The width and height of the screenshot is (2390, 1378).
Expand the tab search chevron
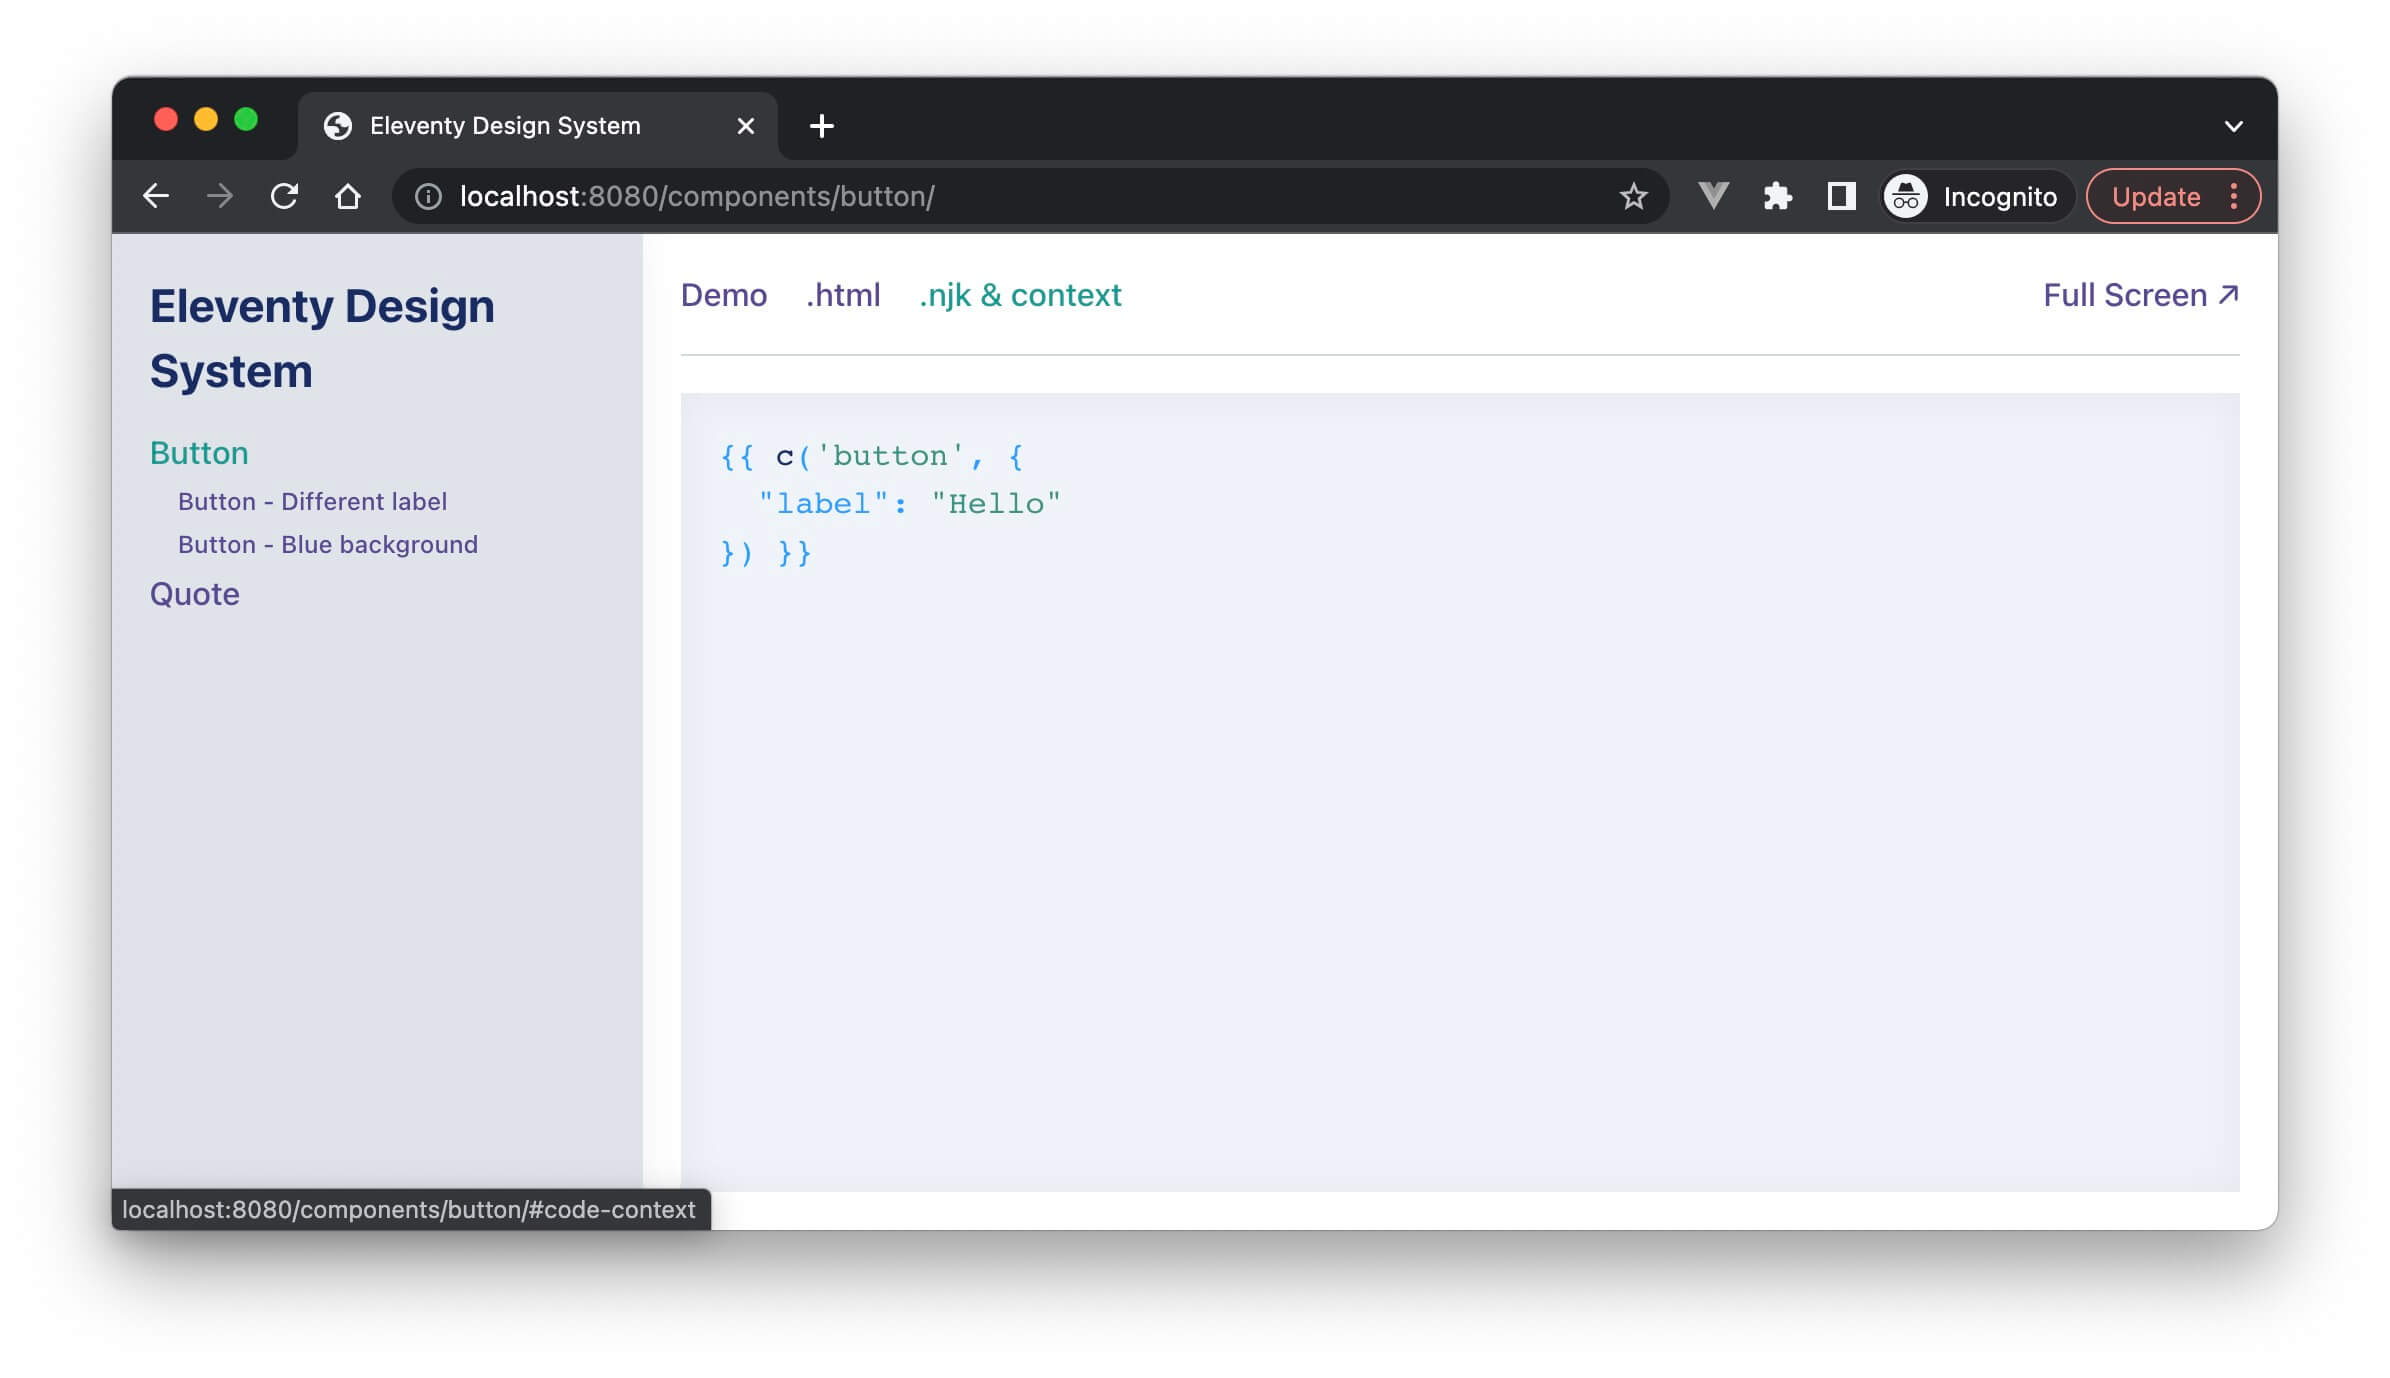point(2233,126)
